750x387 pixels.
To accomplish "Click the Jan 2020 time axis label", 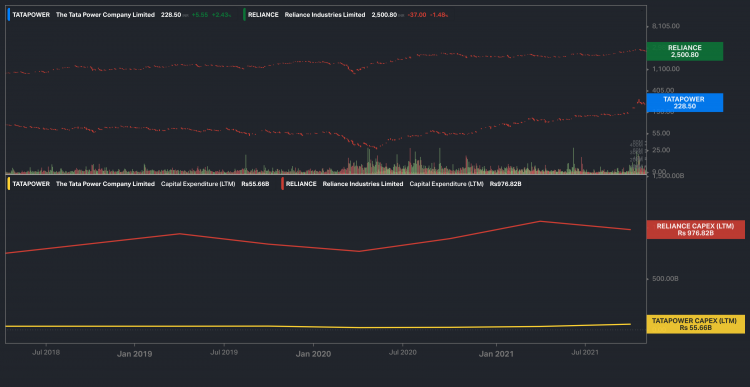I will [313, 354].
